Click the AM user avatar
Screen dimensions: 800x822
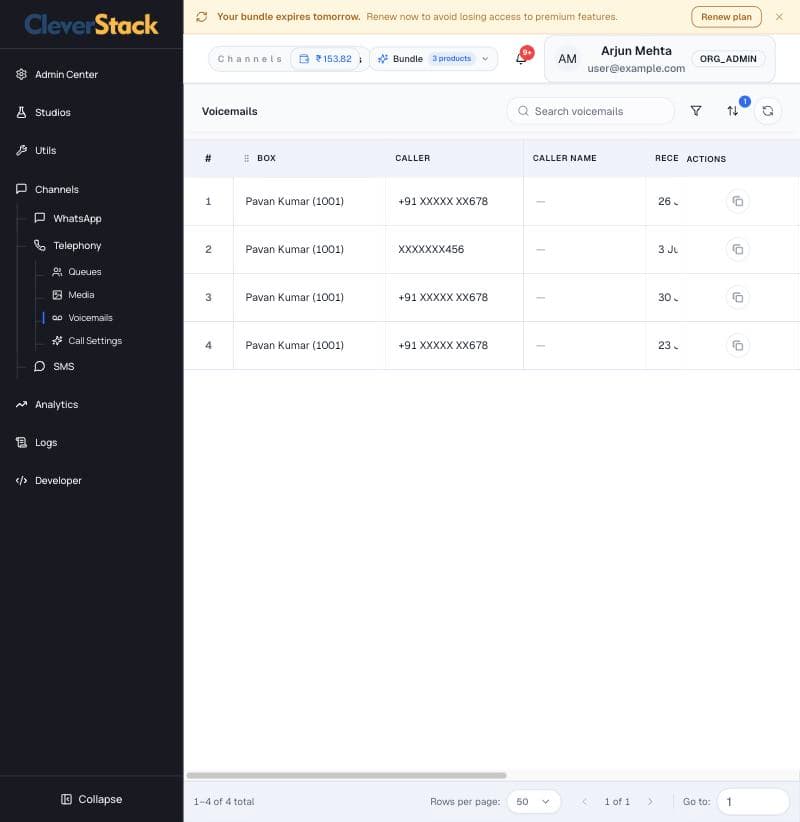(x=567, y=59)
